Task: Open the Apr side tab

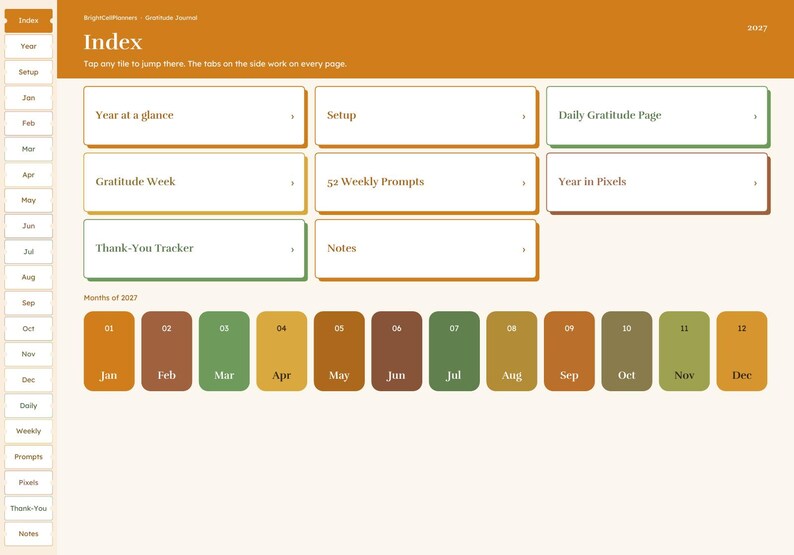Action: [28, 175]
